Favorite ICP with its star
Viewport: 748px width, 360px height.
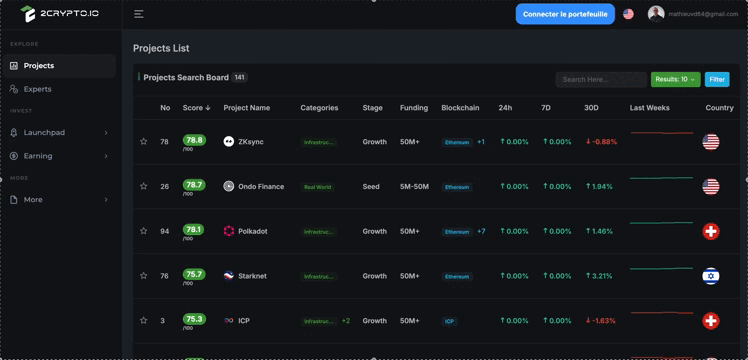144,321
